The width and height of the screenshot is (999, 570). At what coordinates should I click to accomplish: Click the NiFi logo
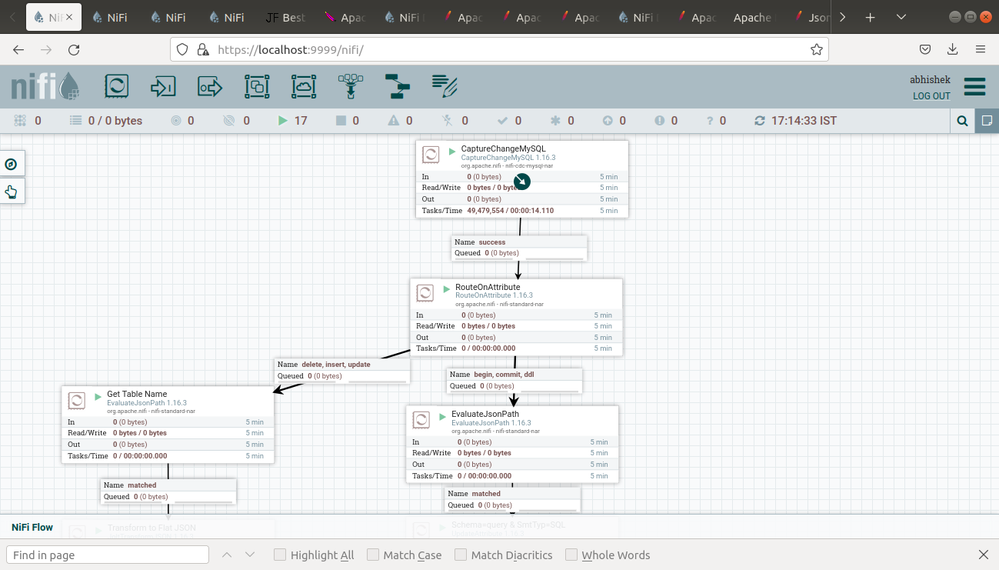pos(45,87)
